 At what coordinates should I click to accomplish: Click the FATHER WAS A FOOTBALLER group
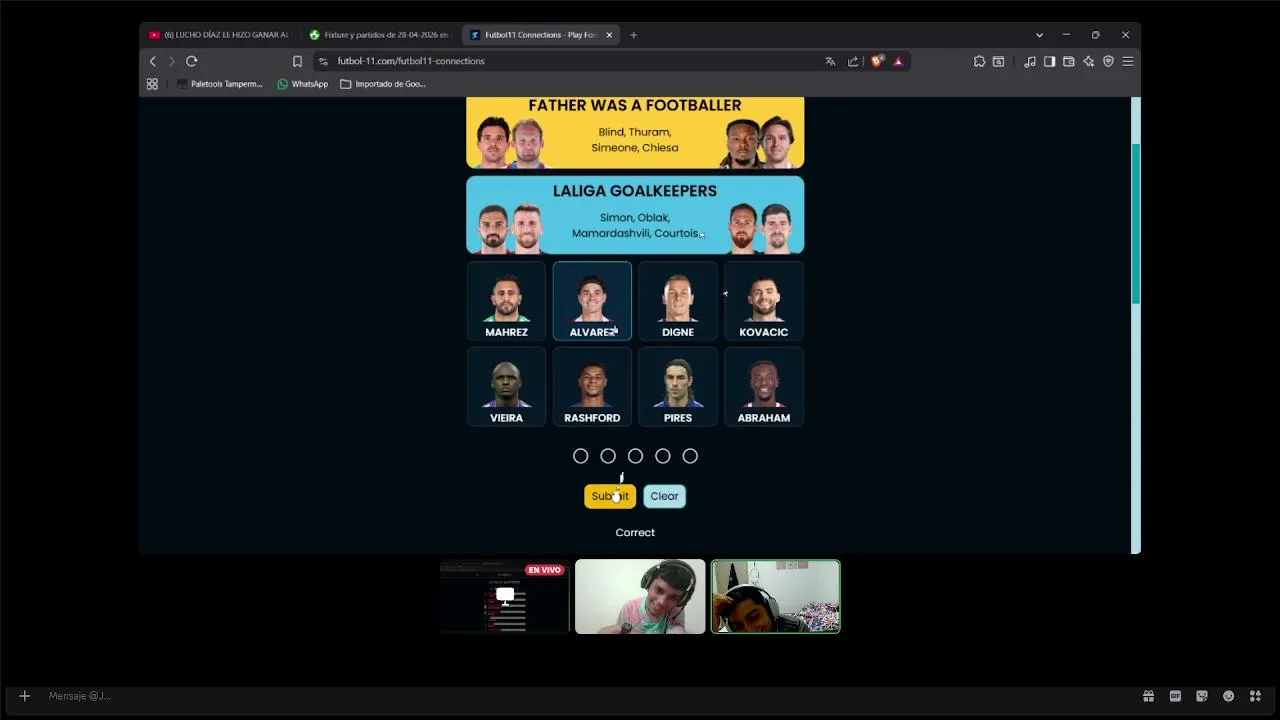(x=635, y=132)
